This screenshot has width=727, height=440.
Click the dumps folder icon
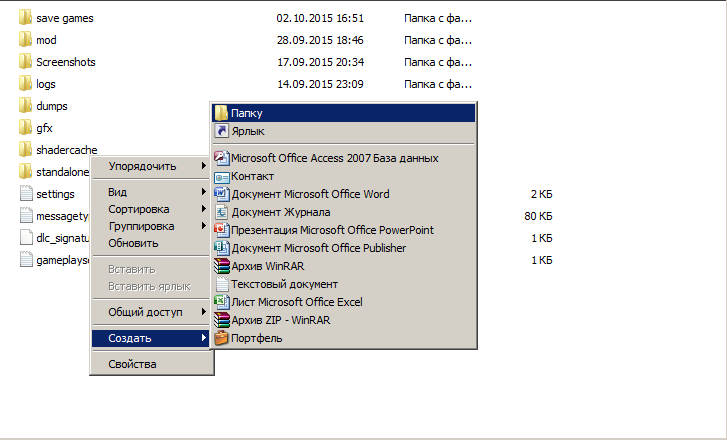pos(26,106)
